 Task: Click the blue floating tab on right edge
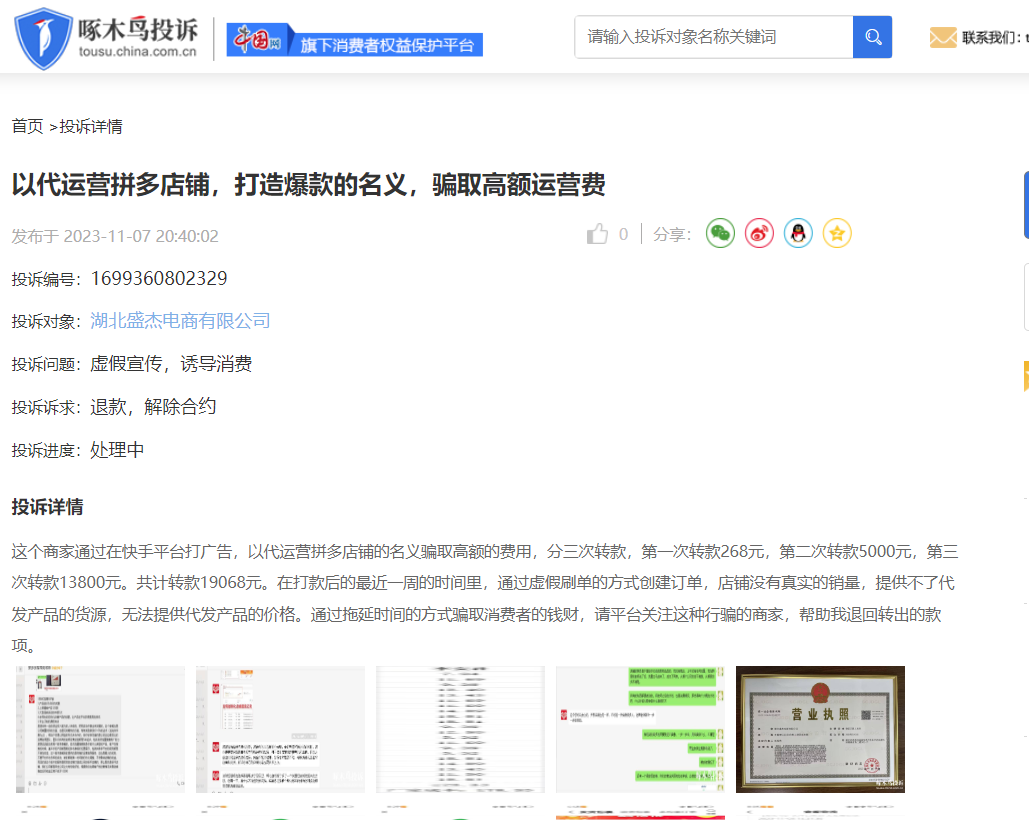point(1024,205)
